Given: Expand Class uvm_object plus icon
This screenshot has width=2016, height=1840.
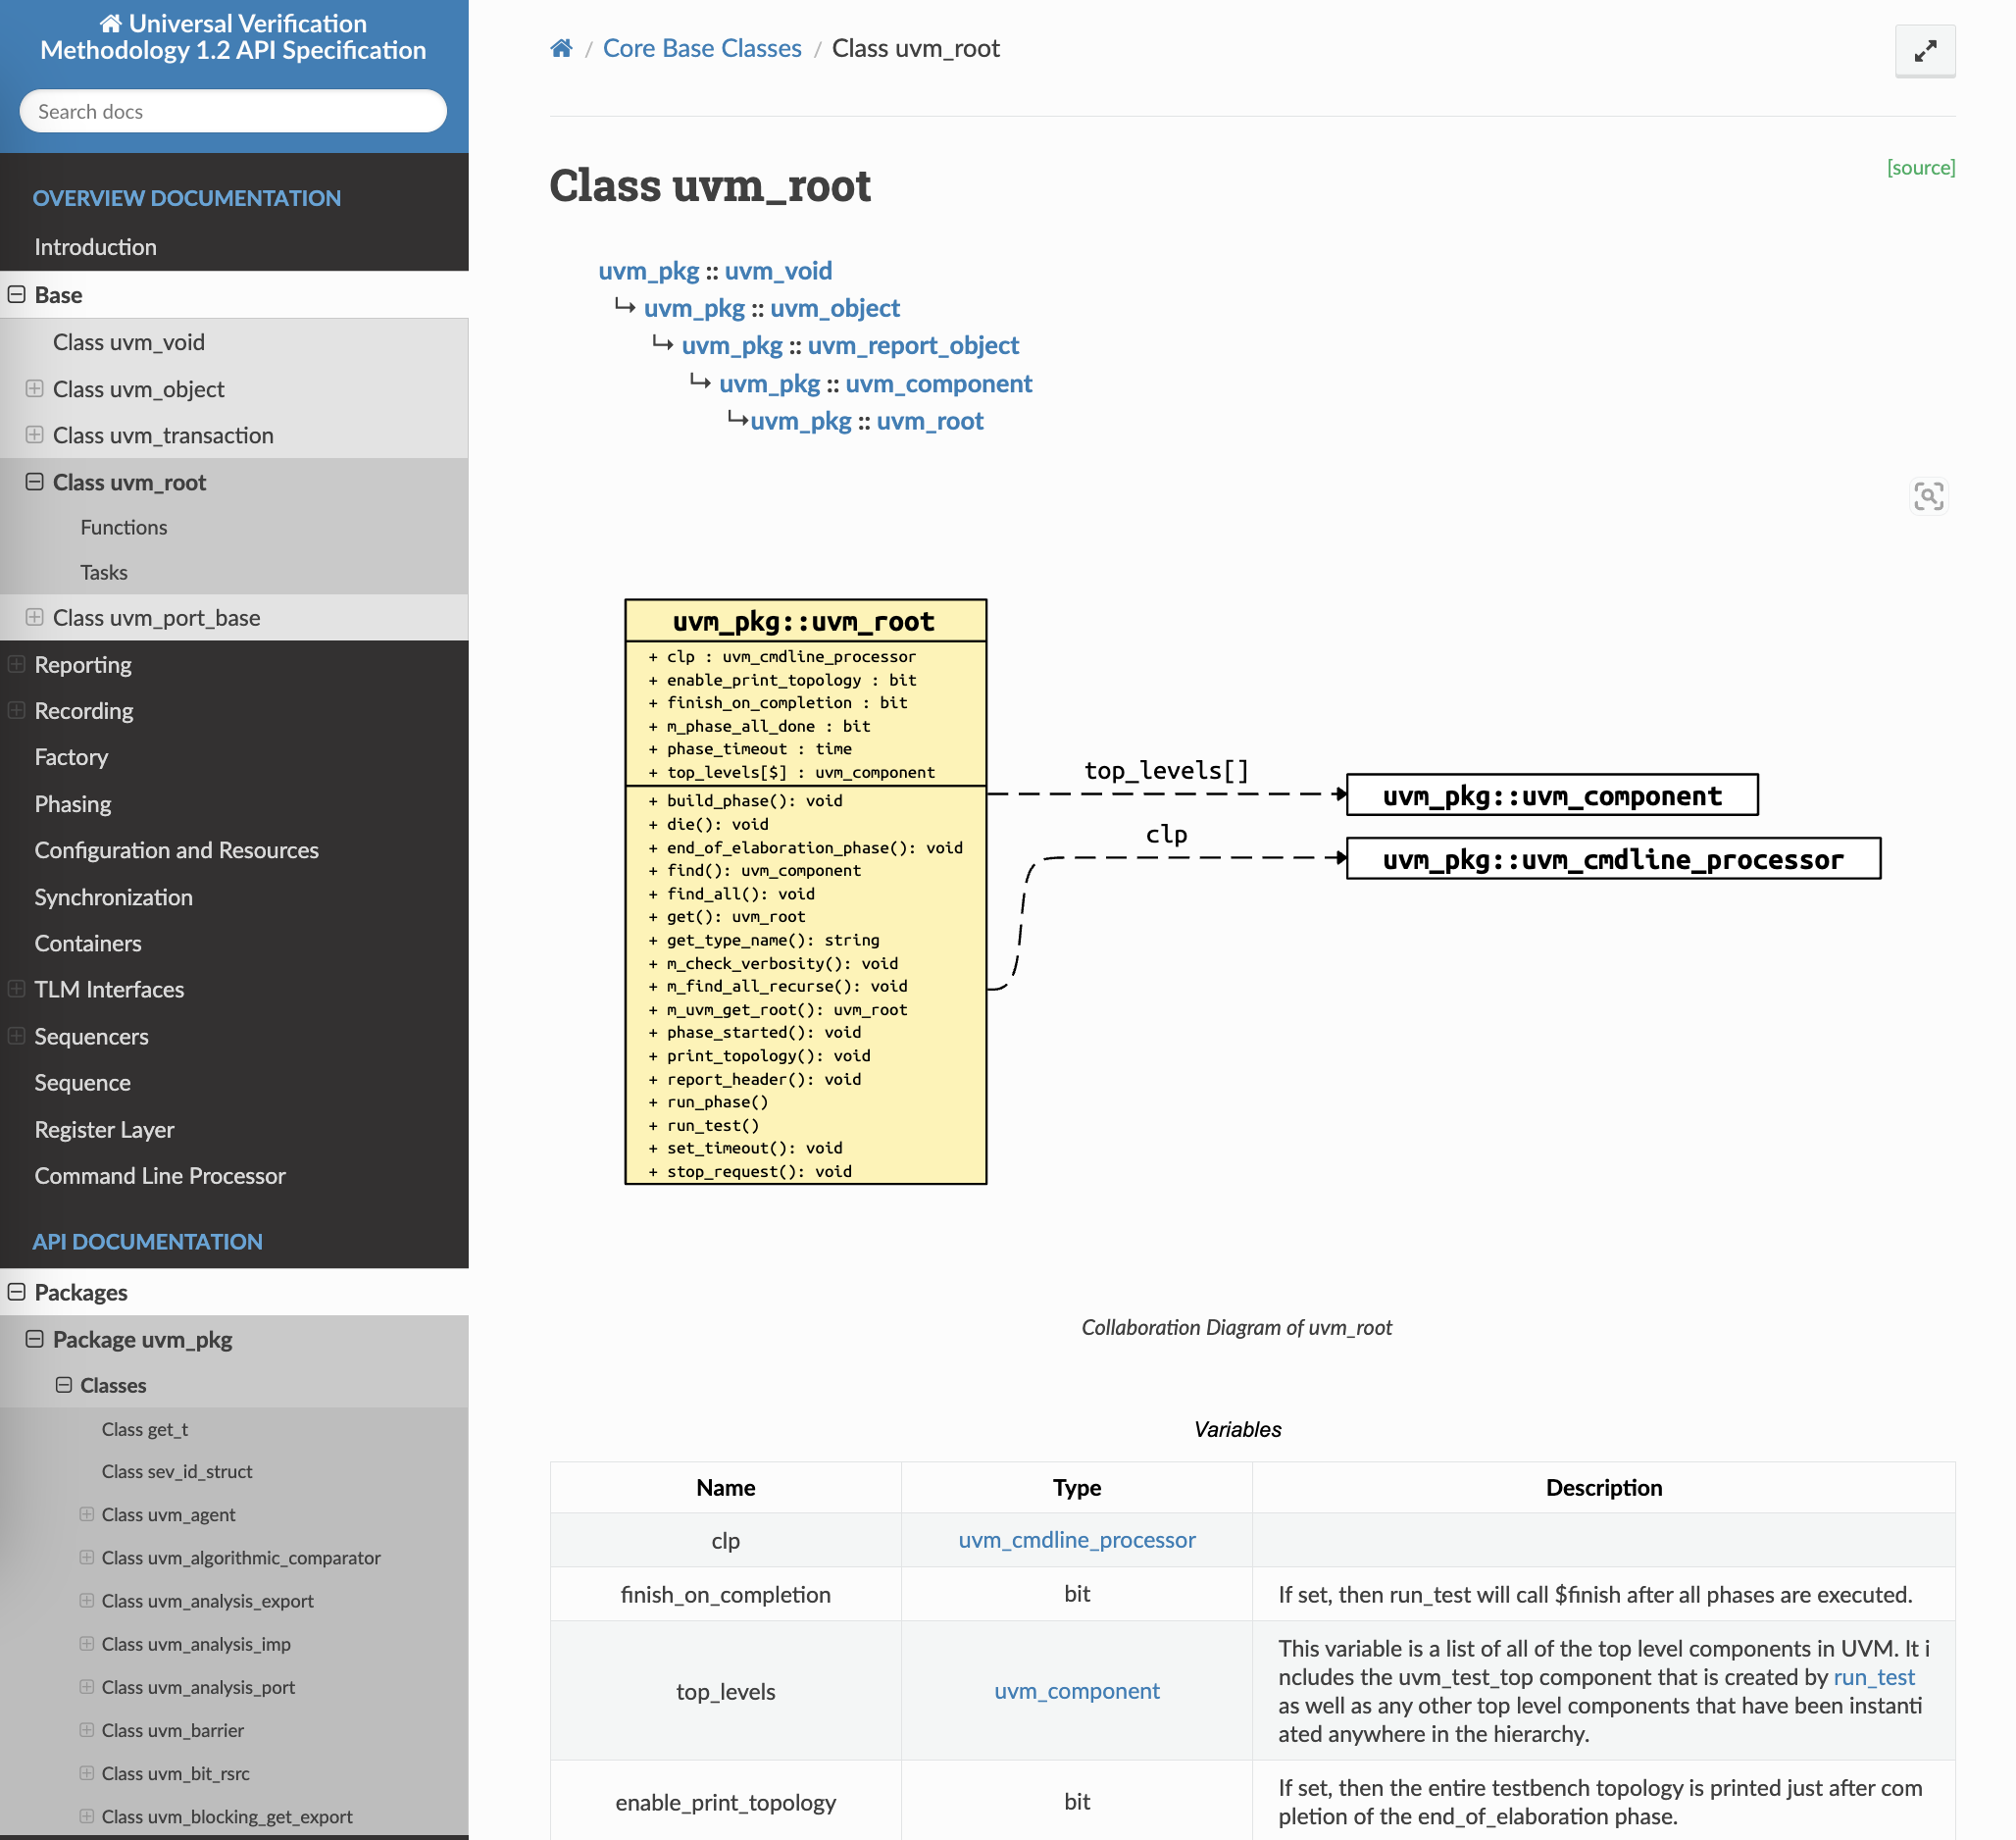Looking at the screenshot, I should coord(35,388).
